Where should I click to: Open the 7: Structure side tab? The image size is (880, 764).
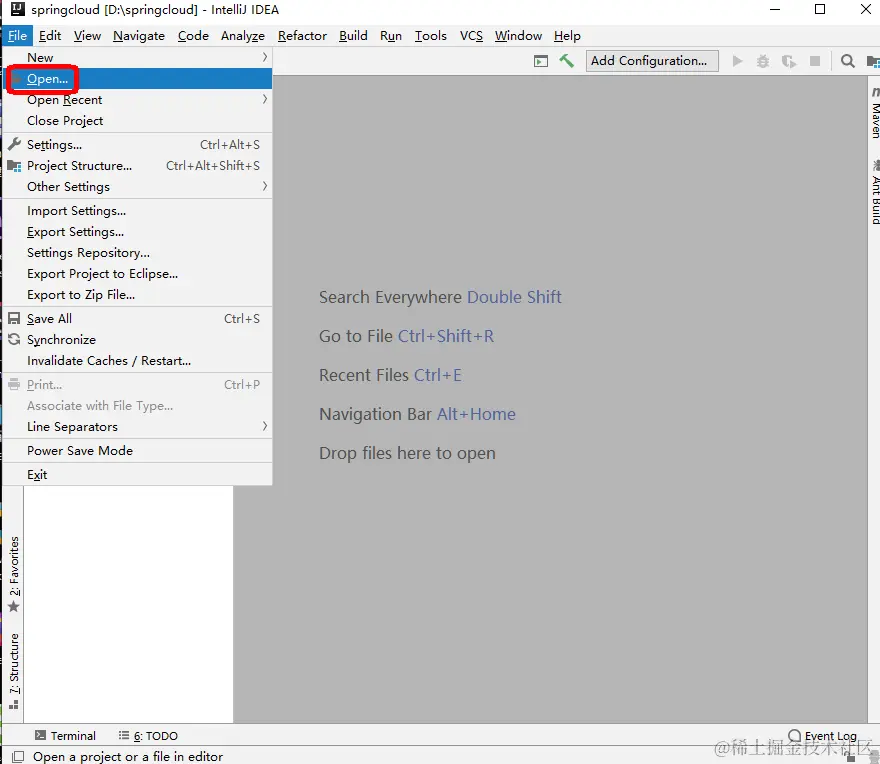pos(14,671)
